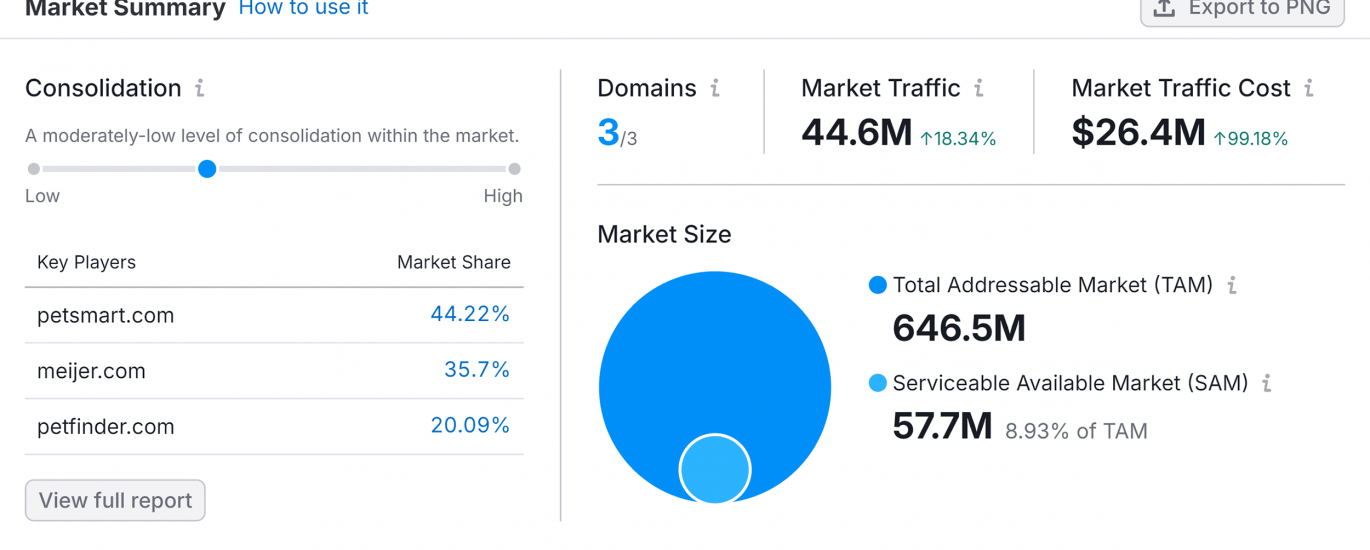Click the TAM legend color dot
The height and width of the screenshot is (550, 1370).
click(878, 286)
